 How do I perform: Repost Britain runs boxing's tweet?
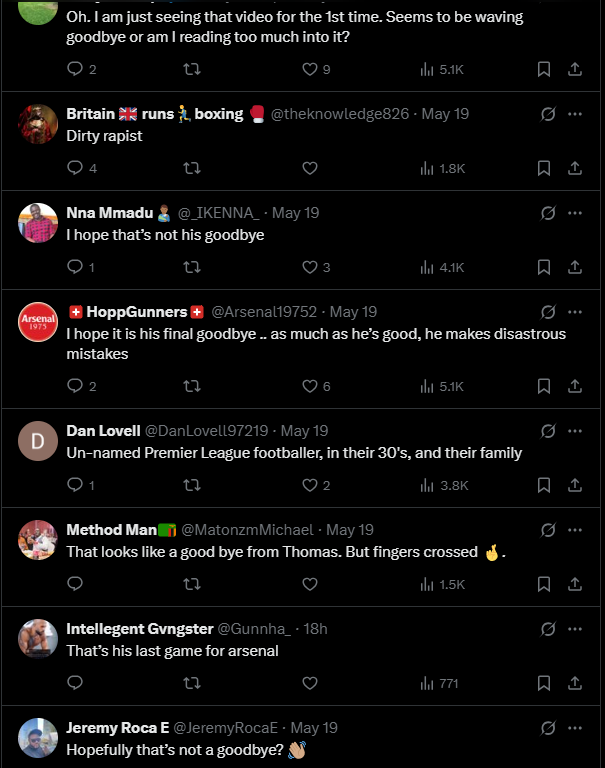pyautogui.click(x=192, y=168)
